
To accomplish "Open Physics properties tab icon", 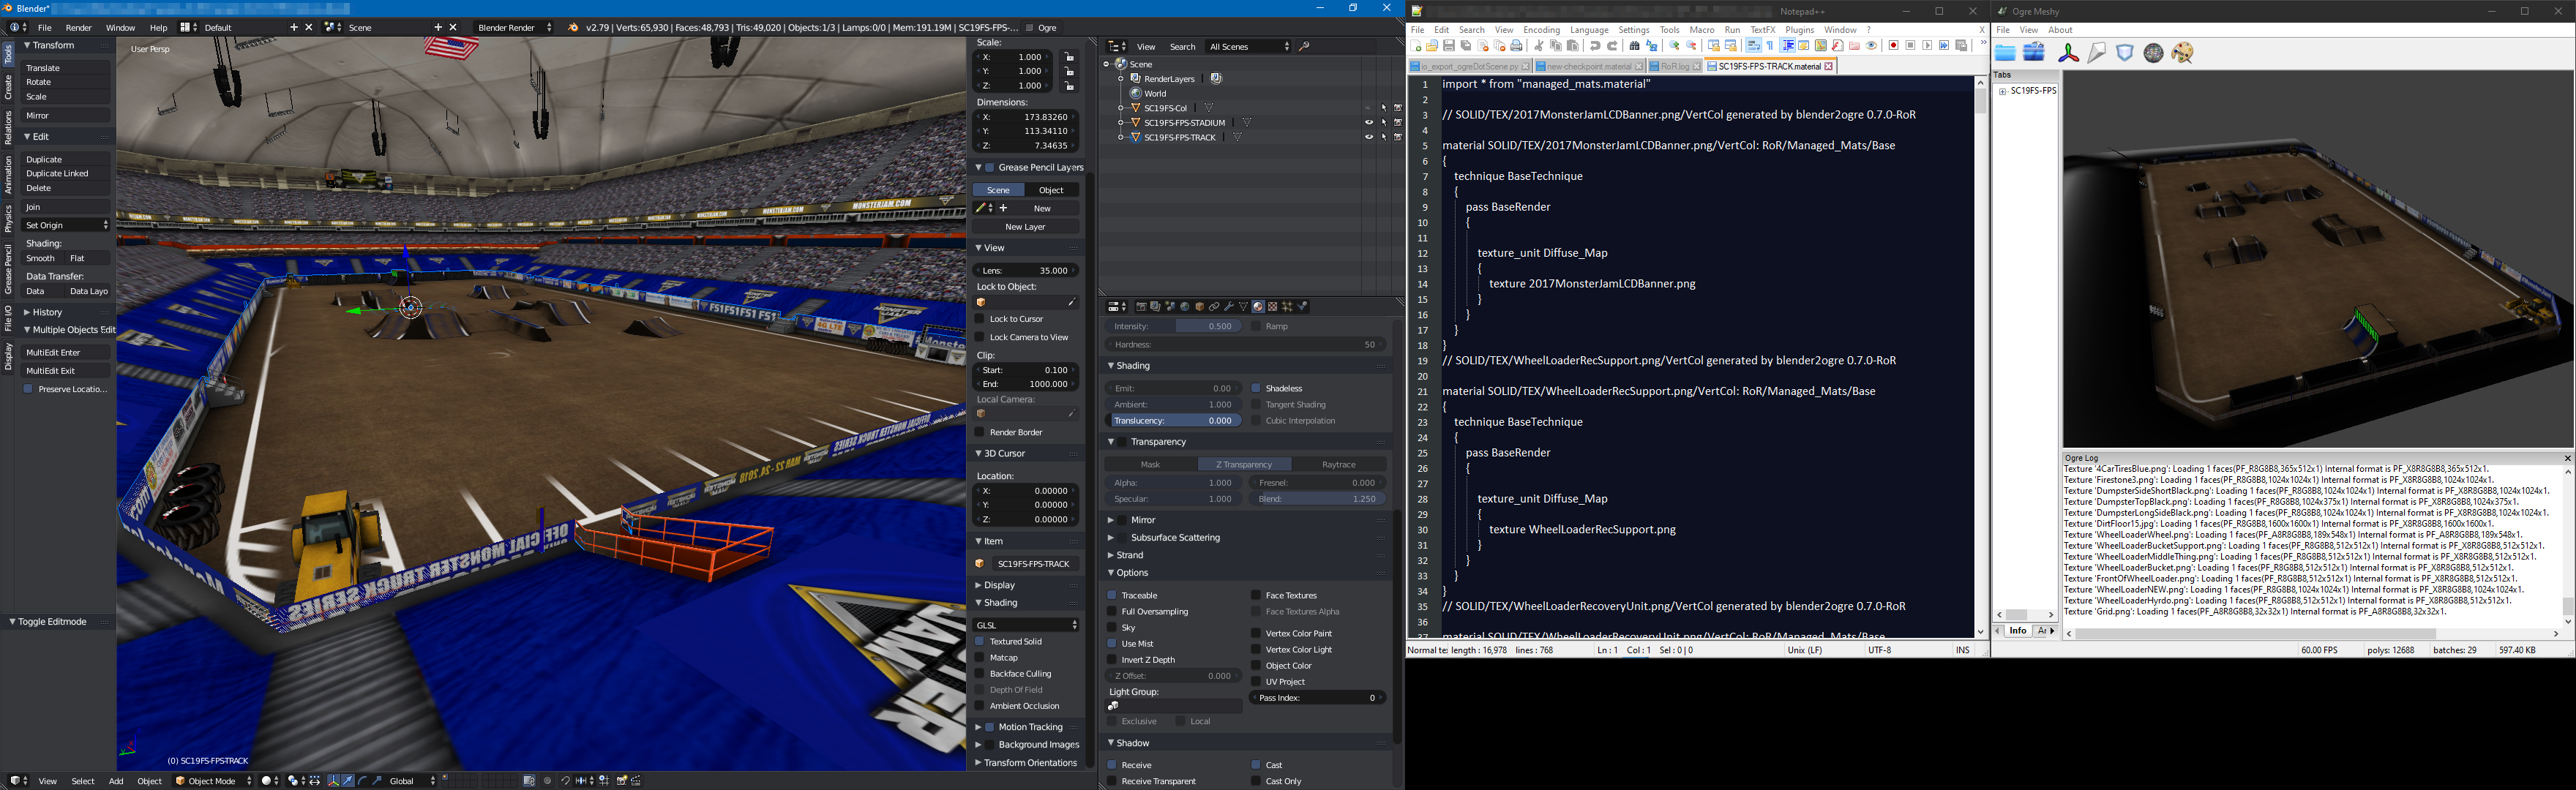I will (x=1302, y=306).
